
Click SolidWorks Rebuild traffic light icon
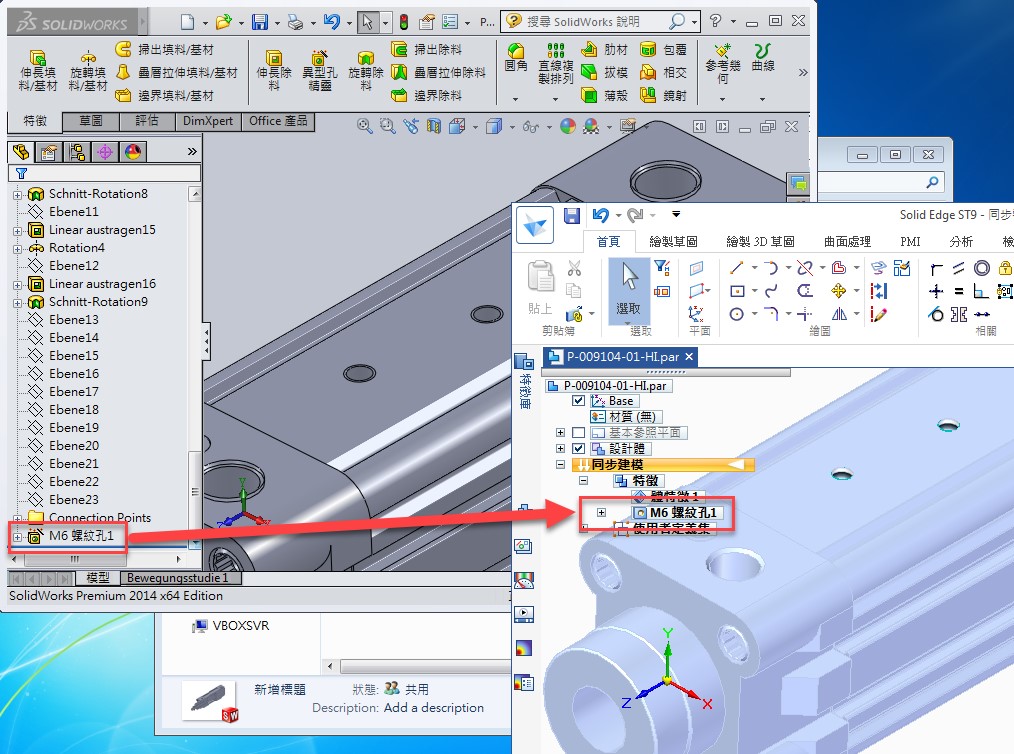click(404, 22)
